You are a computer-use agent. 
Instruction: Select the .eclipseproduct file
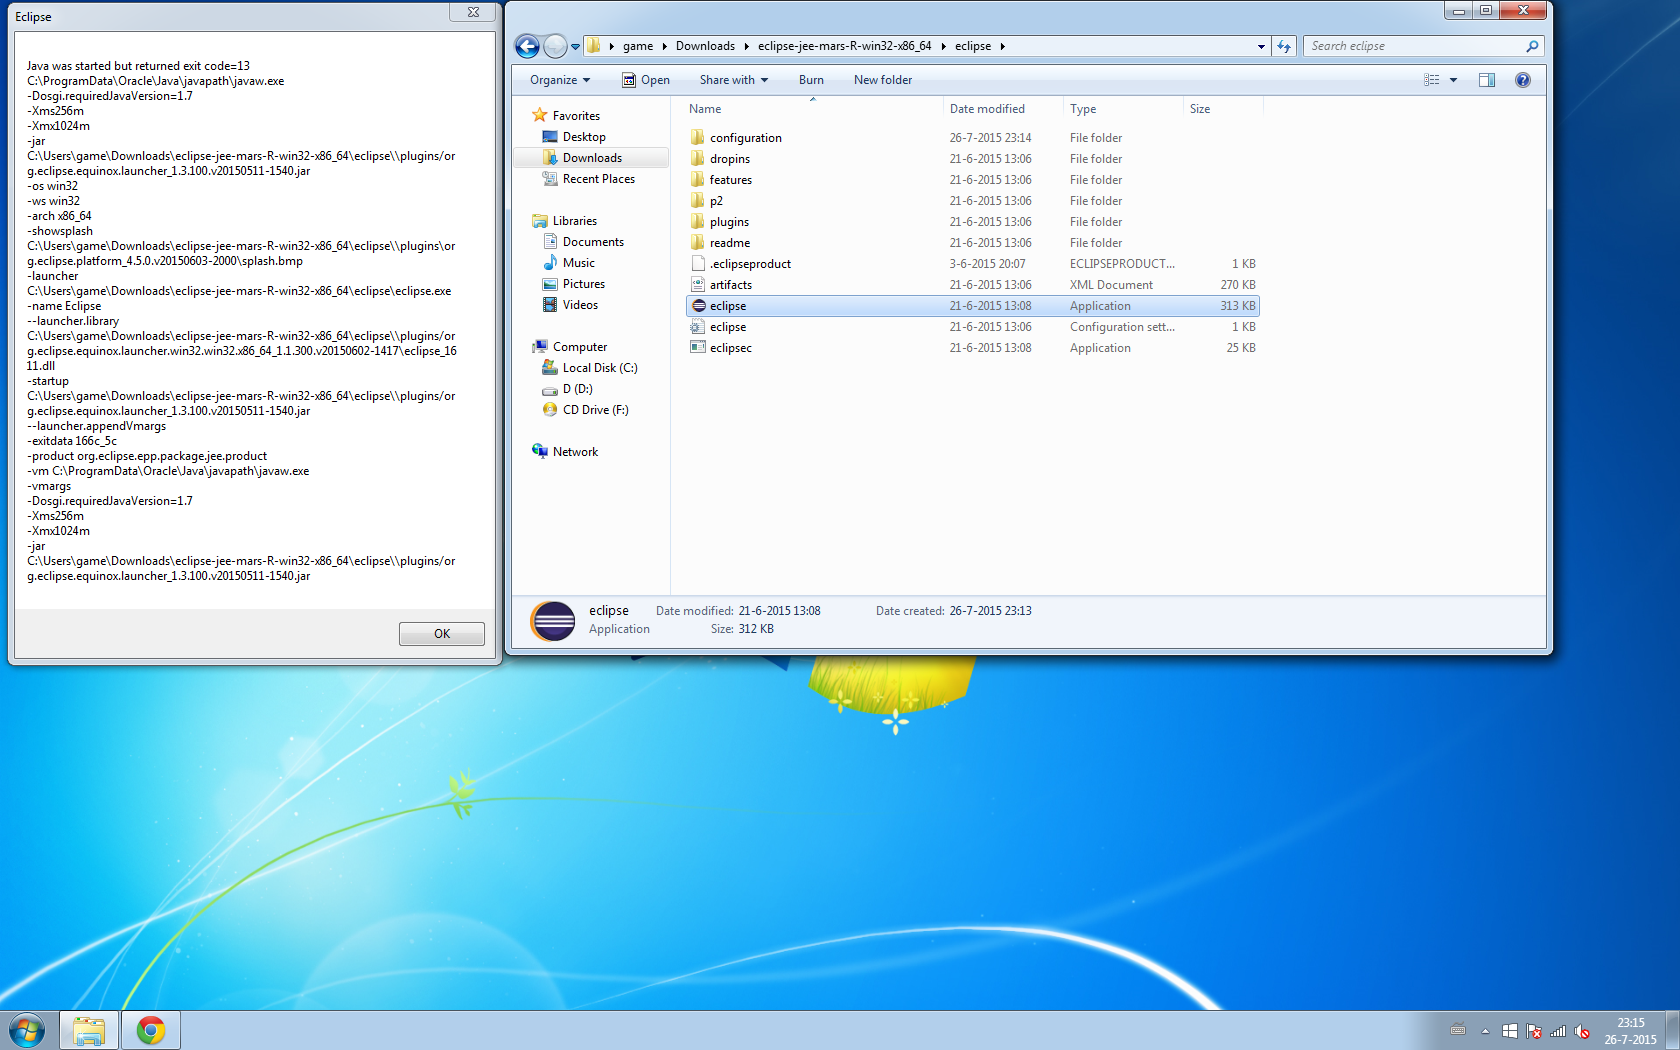[972, 264]
